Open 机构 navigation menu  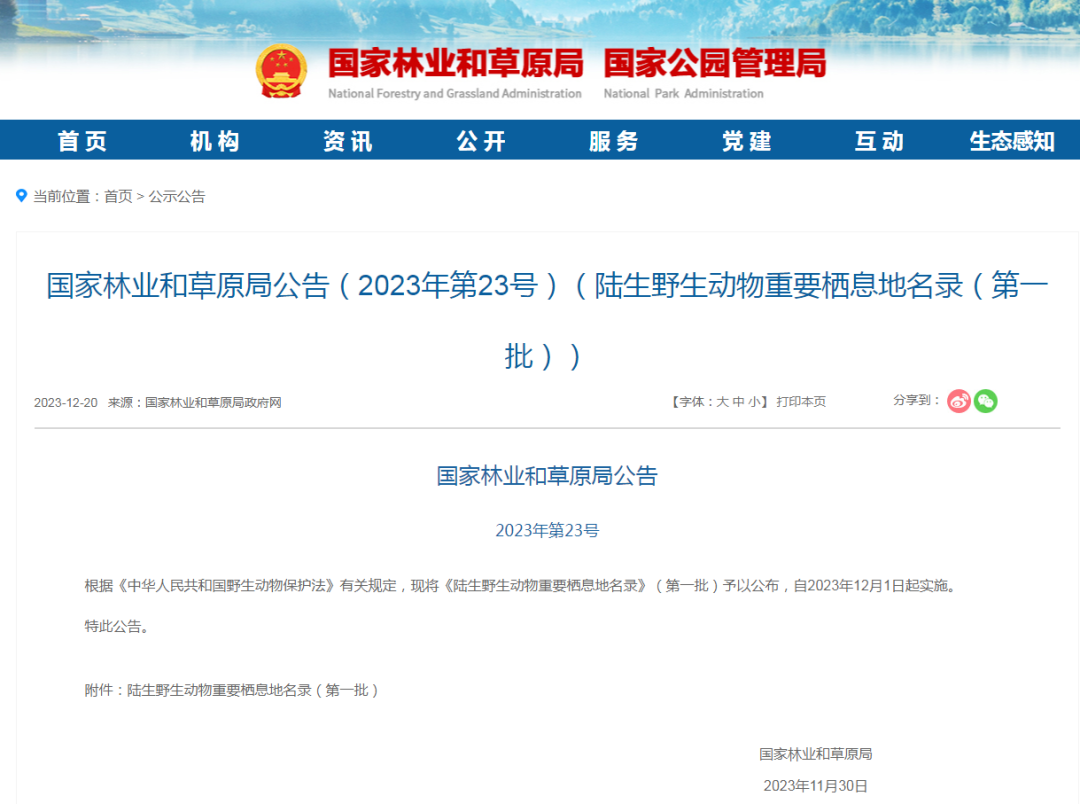click(215, 141)
